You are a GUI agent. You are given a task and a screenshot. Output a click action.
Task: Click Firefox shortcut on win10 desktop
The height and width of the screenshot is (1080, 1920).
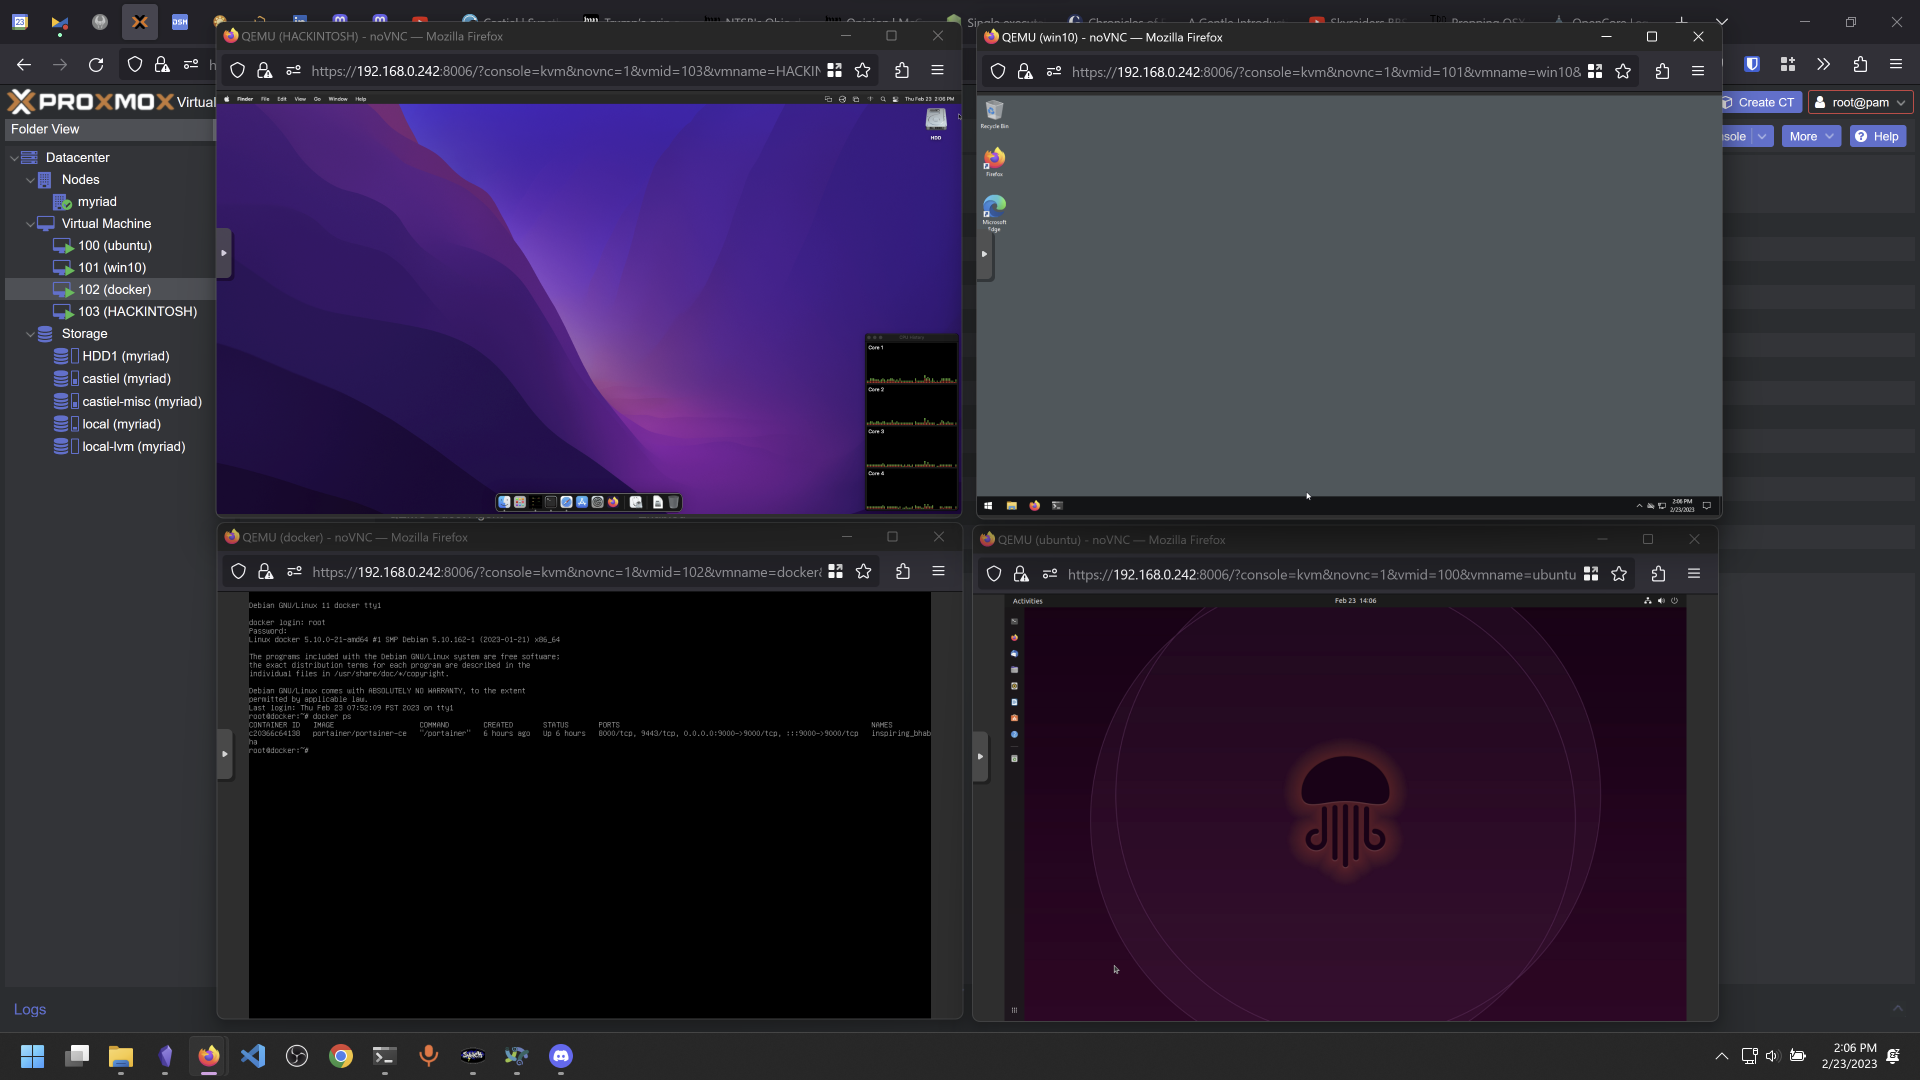pos(994,160)
